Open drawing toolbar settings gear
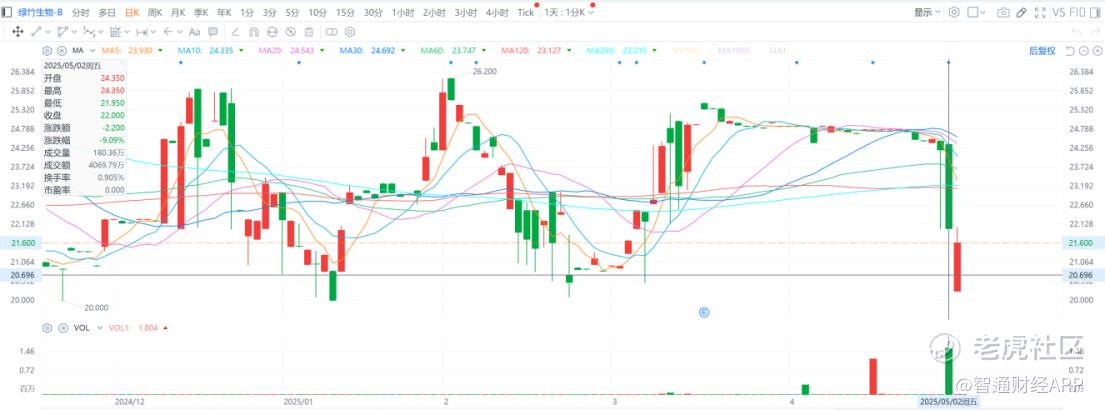Image resolution: width=1105 pixels, height=411 pixels. (x=350, y=32)
